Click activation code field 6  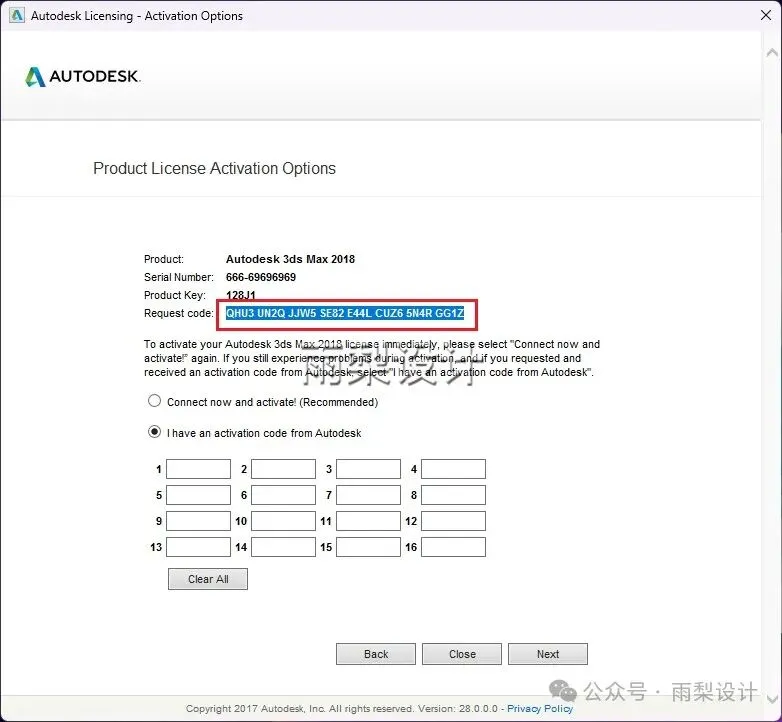283,495
